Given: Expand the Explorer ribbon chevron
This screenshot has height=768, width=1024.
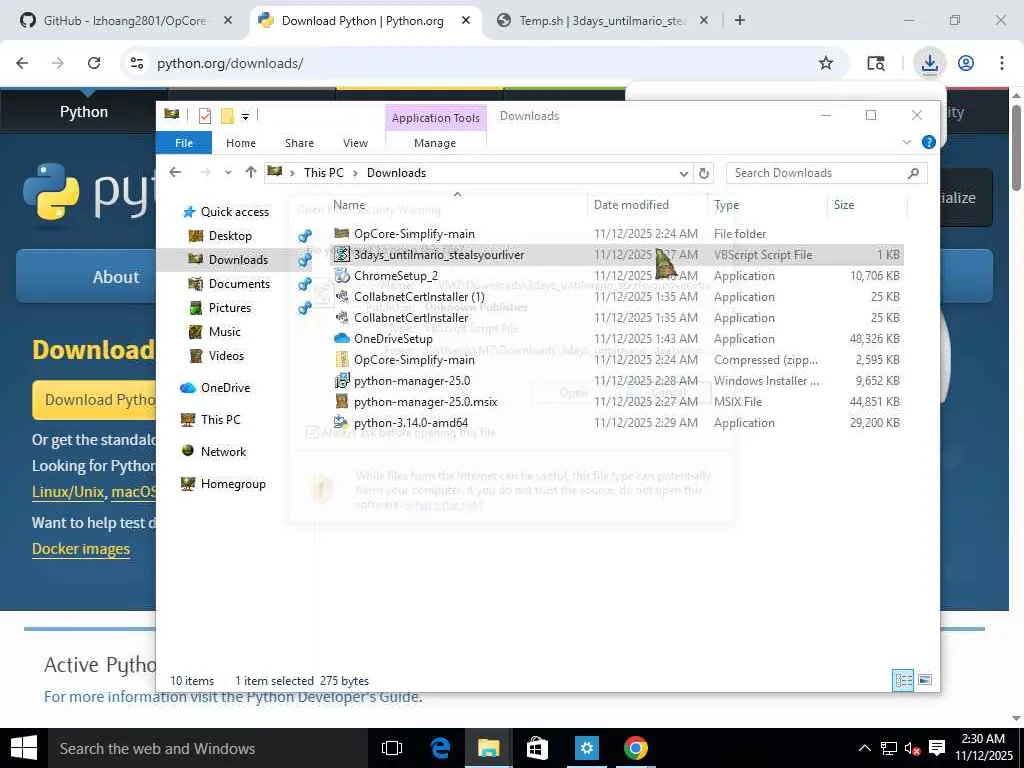Looking at the screenshot, I should click(x=906, y=142).
